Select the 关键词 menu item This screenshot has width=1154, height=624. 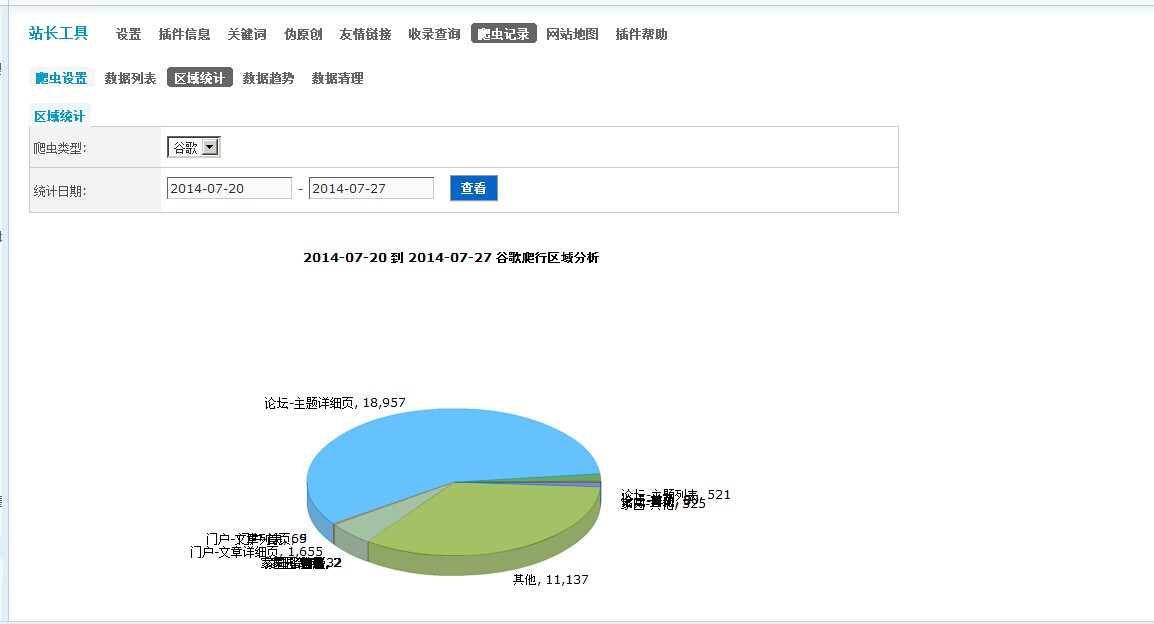point(247,34)
